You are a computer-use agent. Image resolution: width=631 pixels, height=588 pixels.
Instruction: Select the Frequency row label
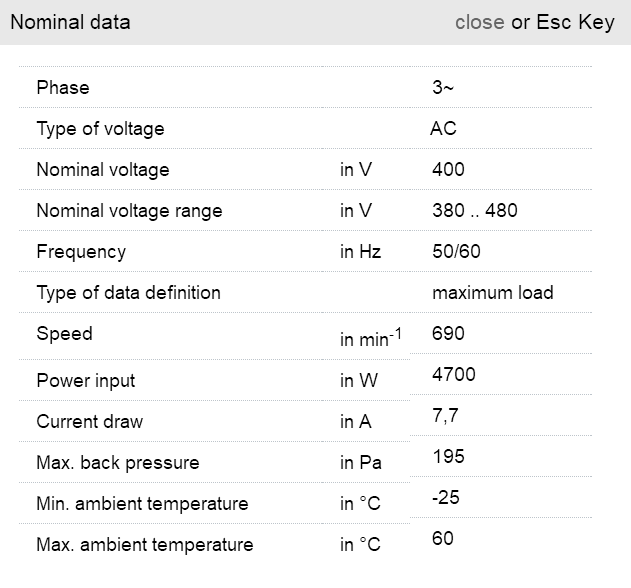[81, 252]
